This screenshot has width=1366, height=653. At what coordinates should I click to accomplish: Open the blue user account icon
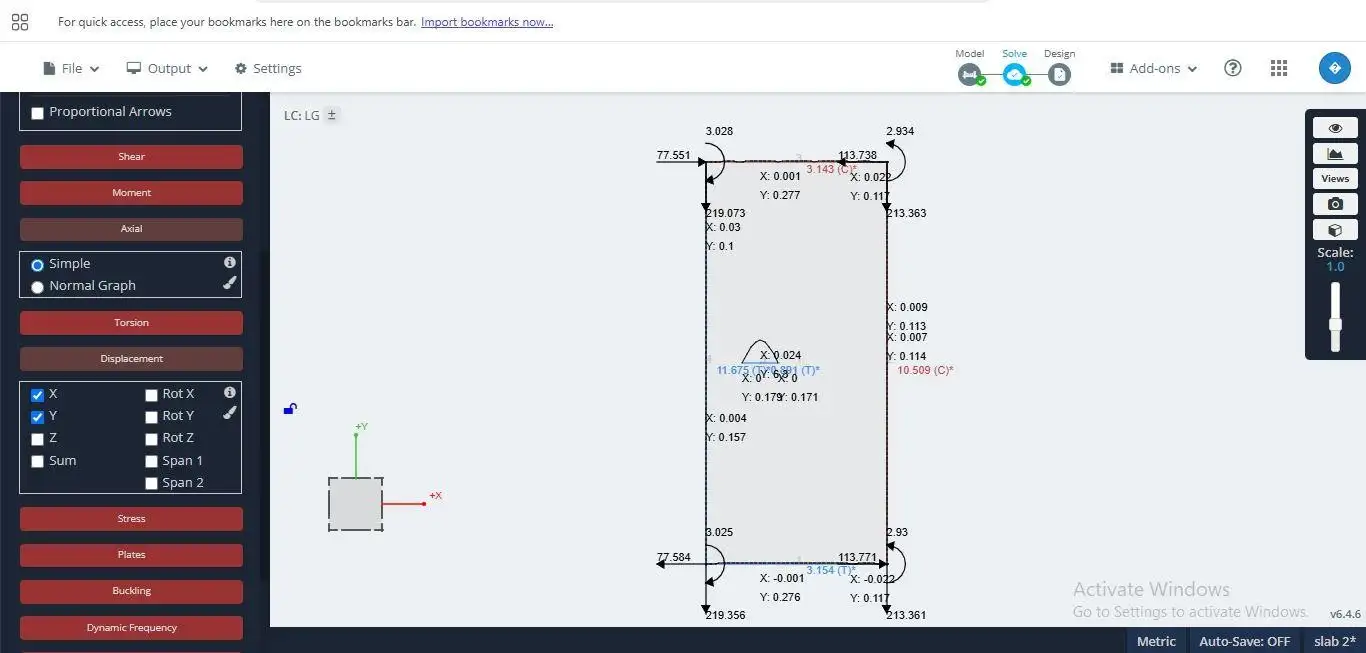pyautogui.click(x=1335, y=68)
